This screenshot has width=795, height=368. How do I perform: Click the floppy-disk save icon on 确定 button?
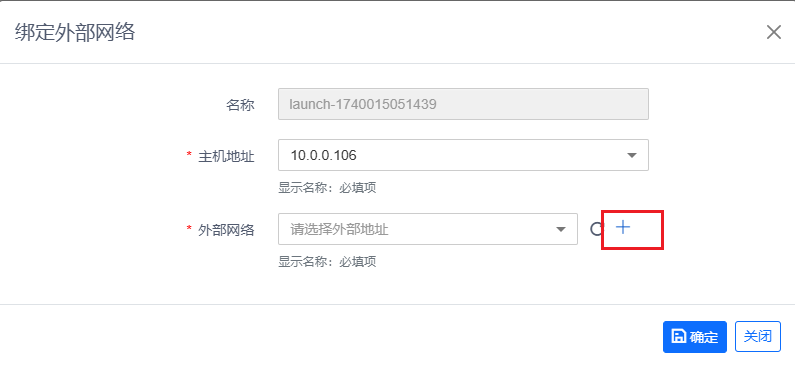pyautogui.click(x=678, y=336)
